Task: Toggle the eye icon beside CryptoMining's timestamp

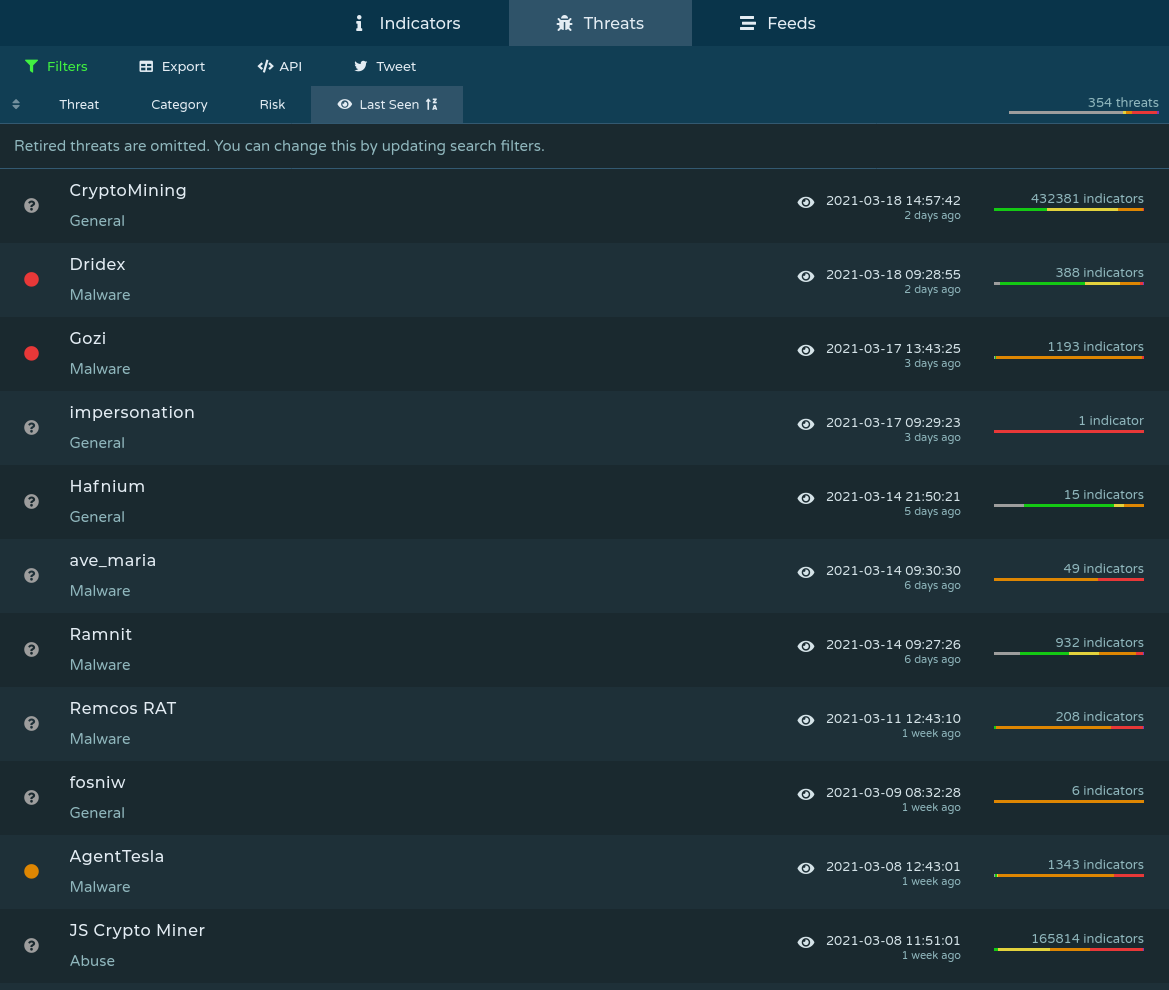Action: (806, 202)
